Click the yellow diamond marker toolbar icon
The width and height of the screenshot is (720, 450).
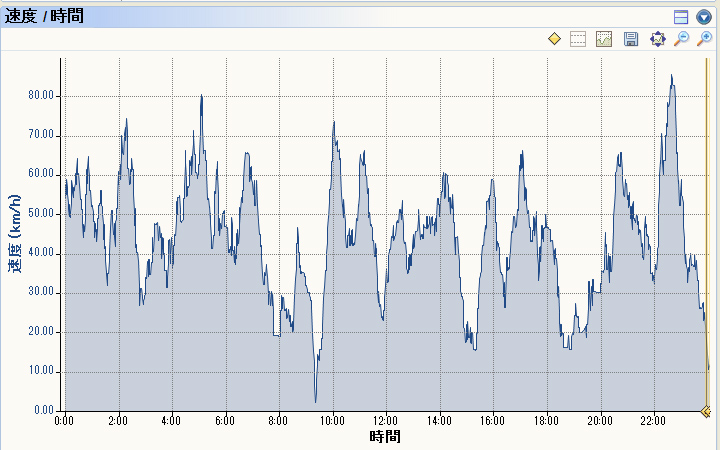pos(555,39)
